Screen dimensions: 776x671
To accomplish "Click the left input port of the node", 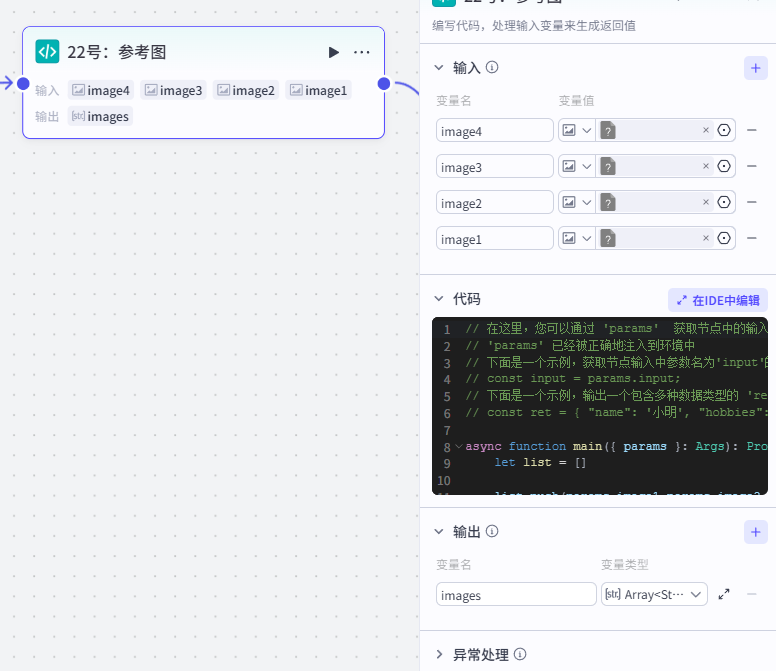I will (x=23, y=84).
